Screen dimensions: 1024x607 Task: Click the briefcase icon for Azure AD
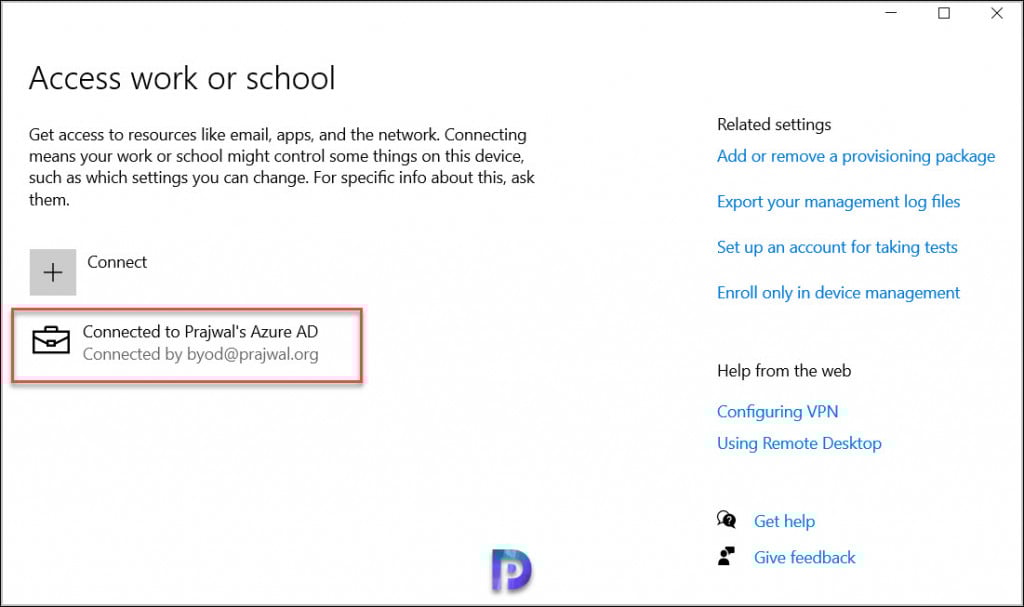(51, 340)
